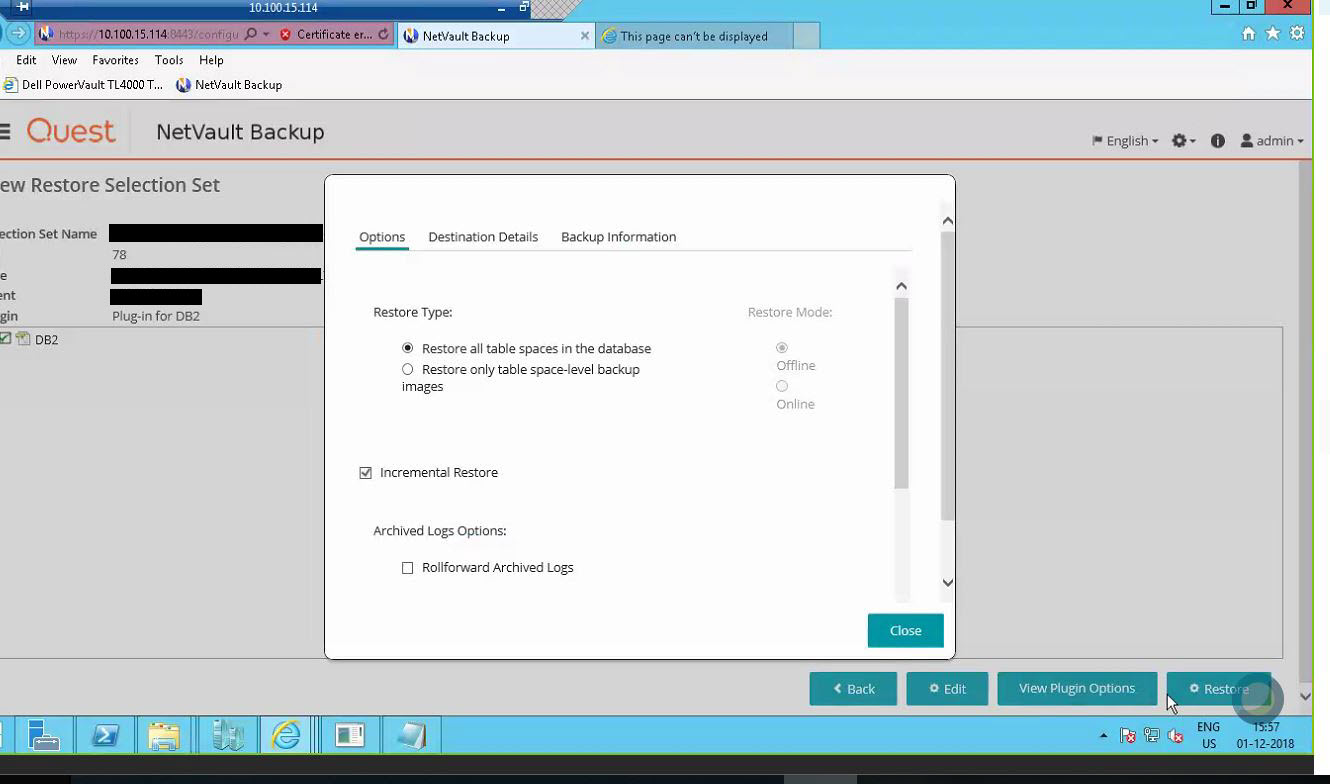The image size is (1330, 784).
Task: Open Internet Explorer from the taskbar
Action: pyautogui.click(x=286, y=736)
